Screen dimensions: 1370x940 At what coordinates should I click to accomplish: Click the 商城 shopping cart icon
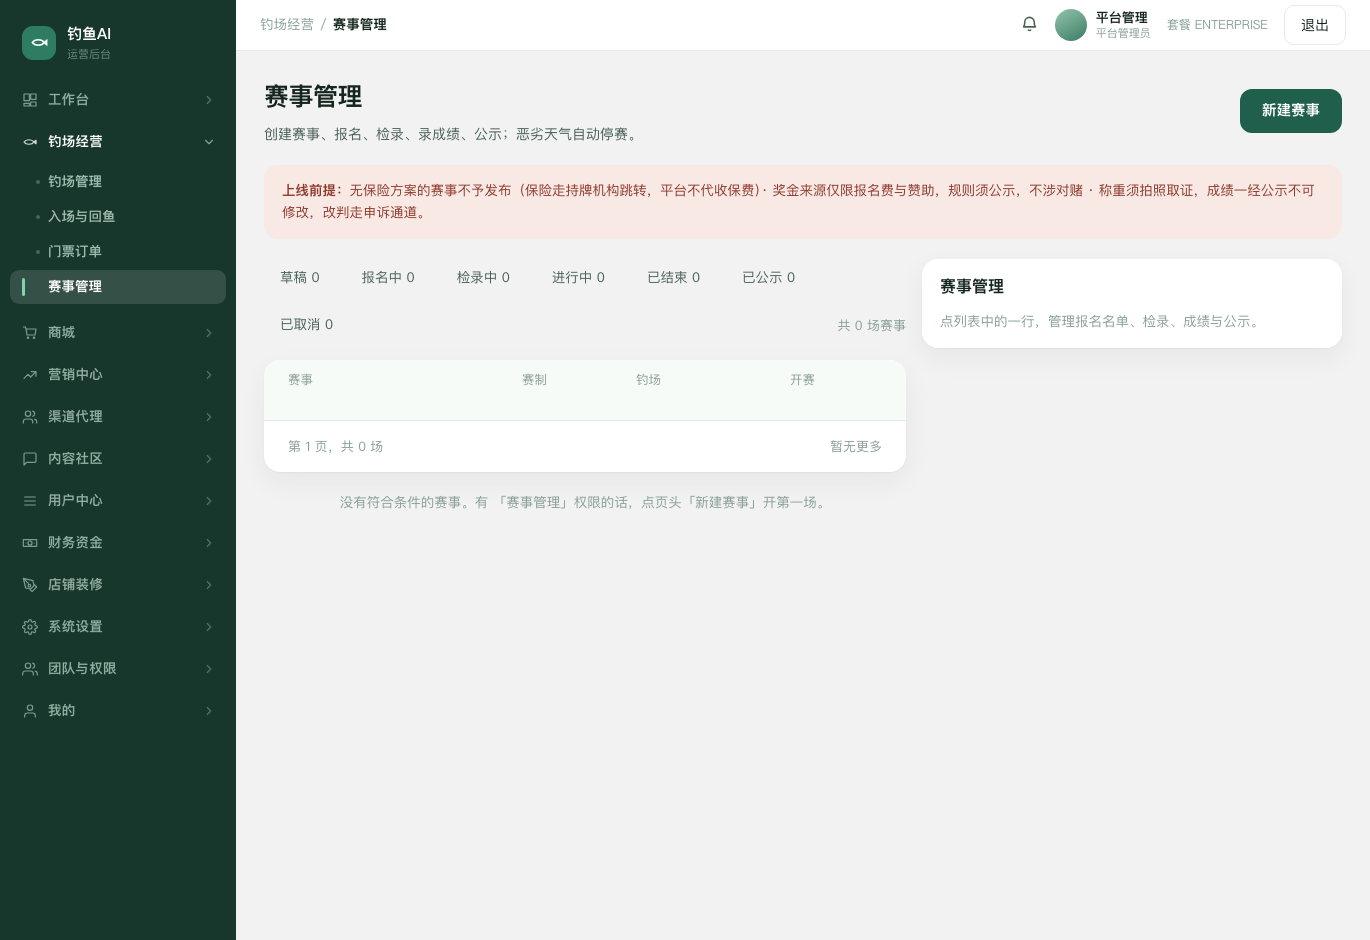[30, 333]
